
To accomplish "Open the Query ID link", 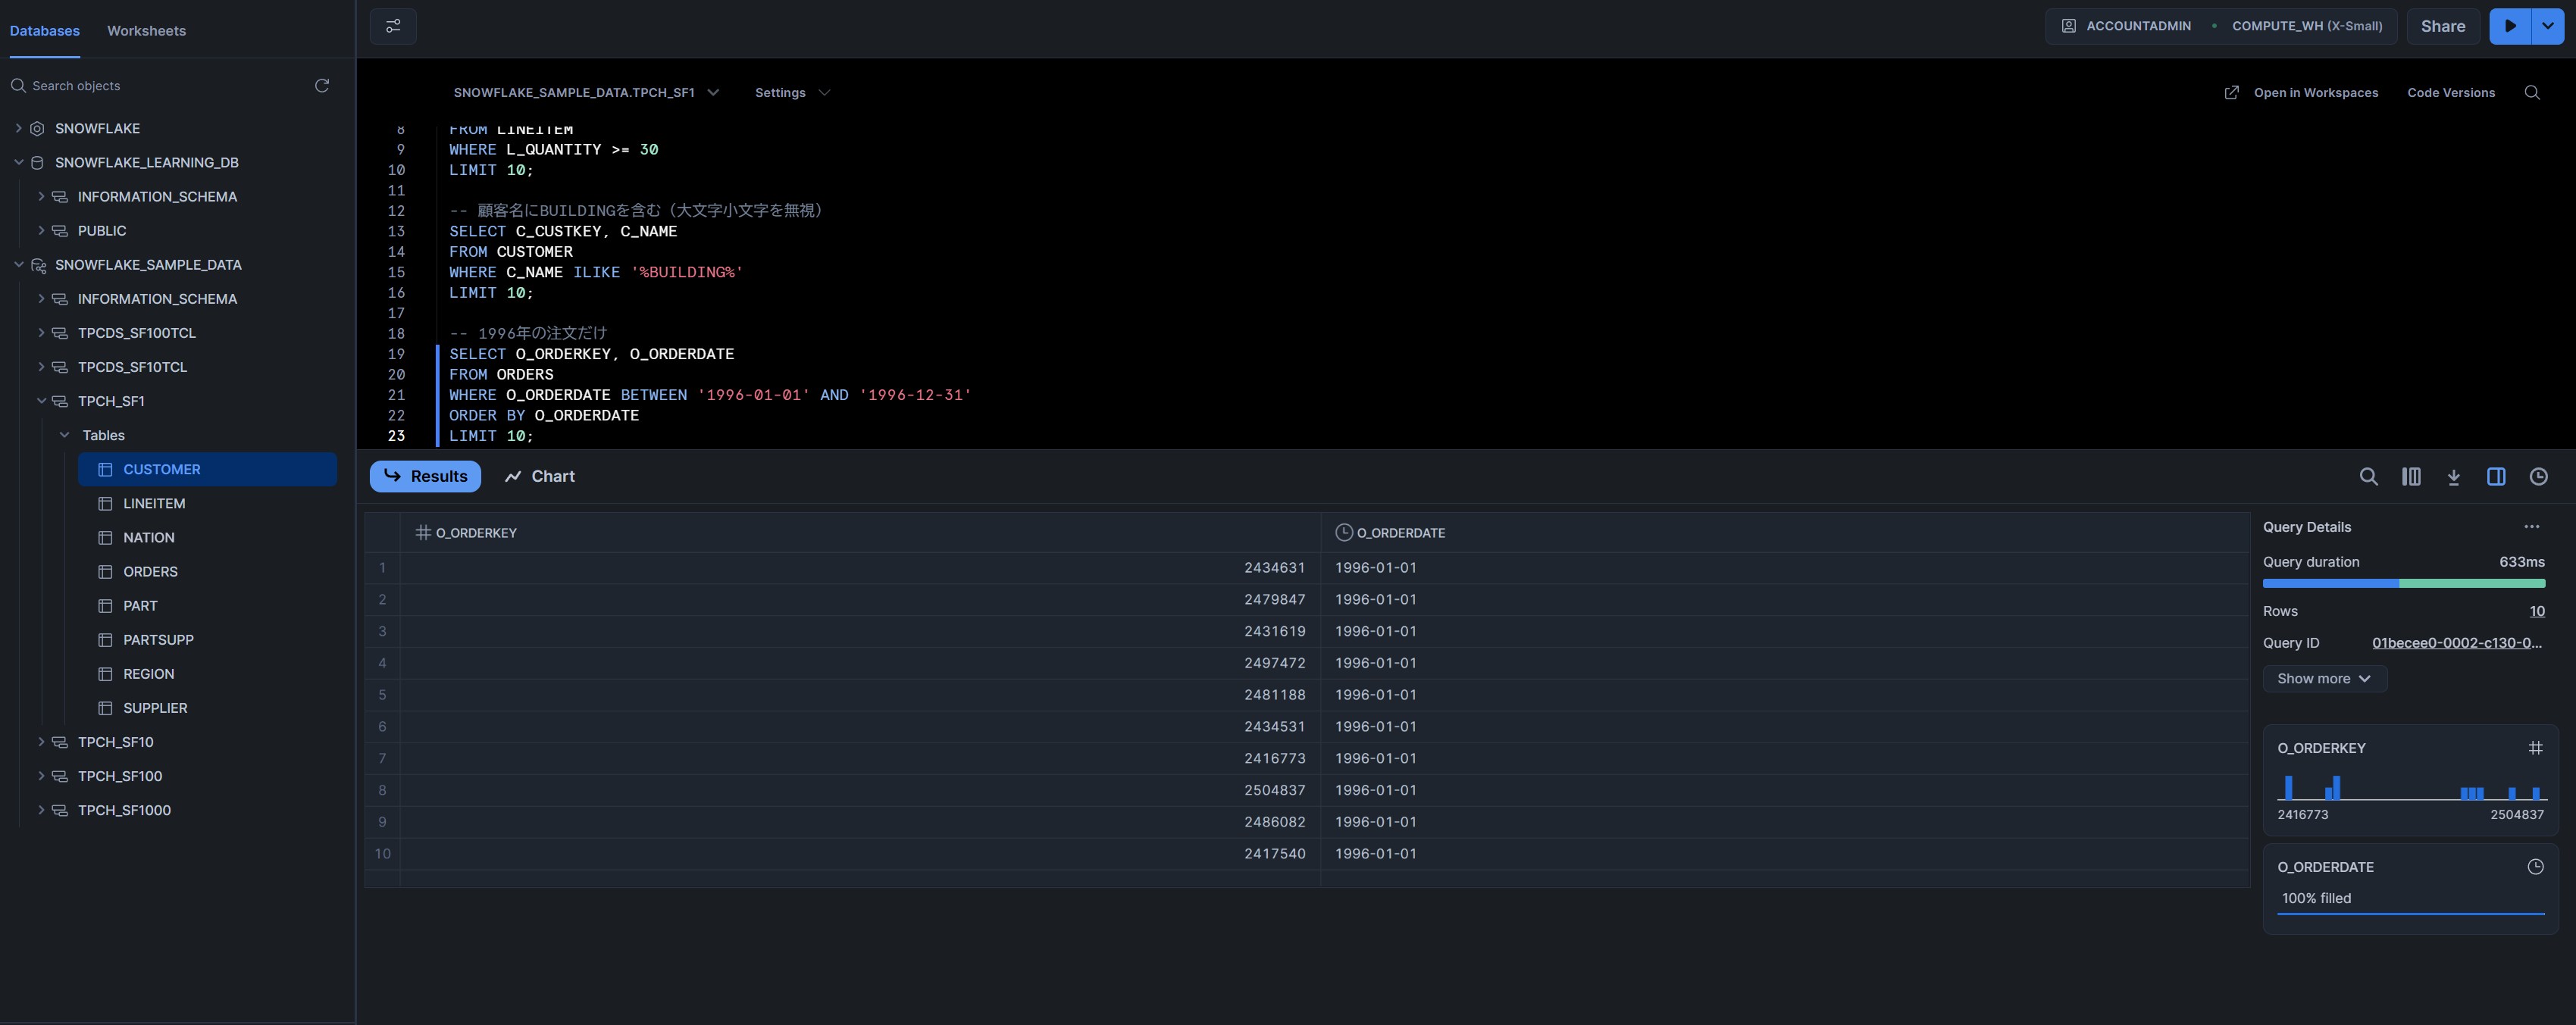I will 2456,643.
